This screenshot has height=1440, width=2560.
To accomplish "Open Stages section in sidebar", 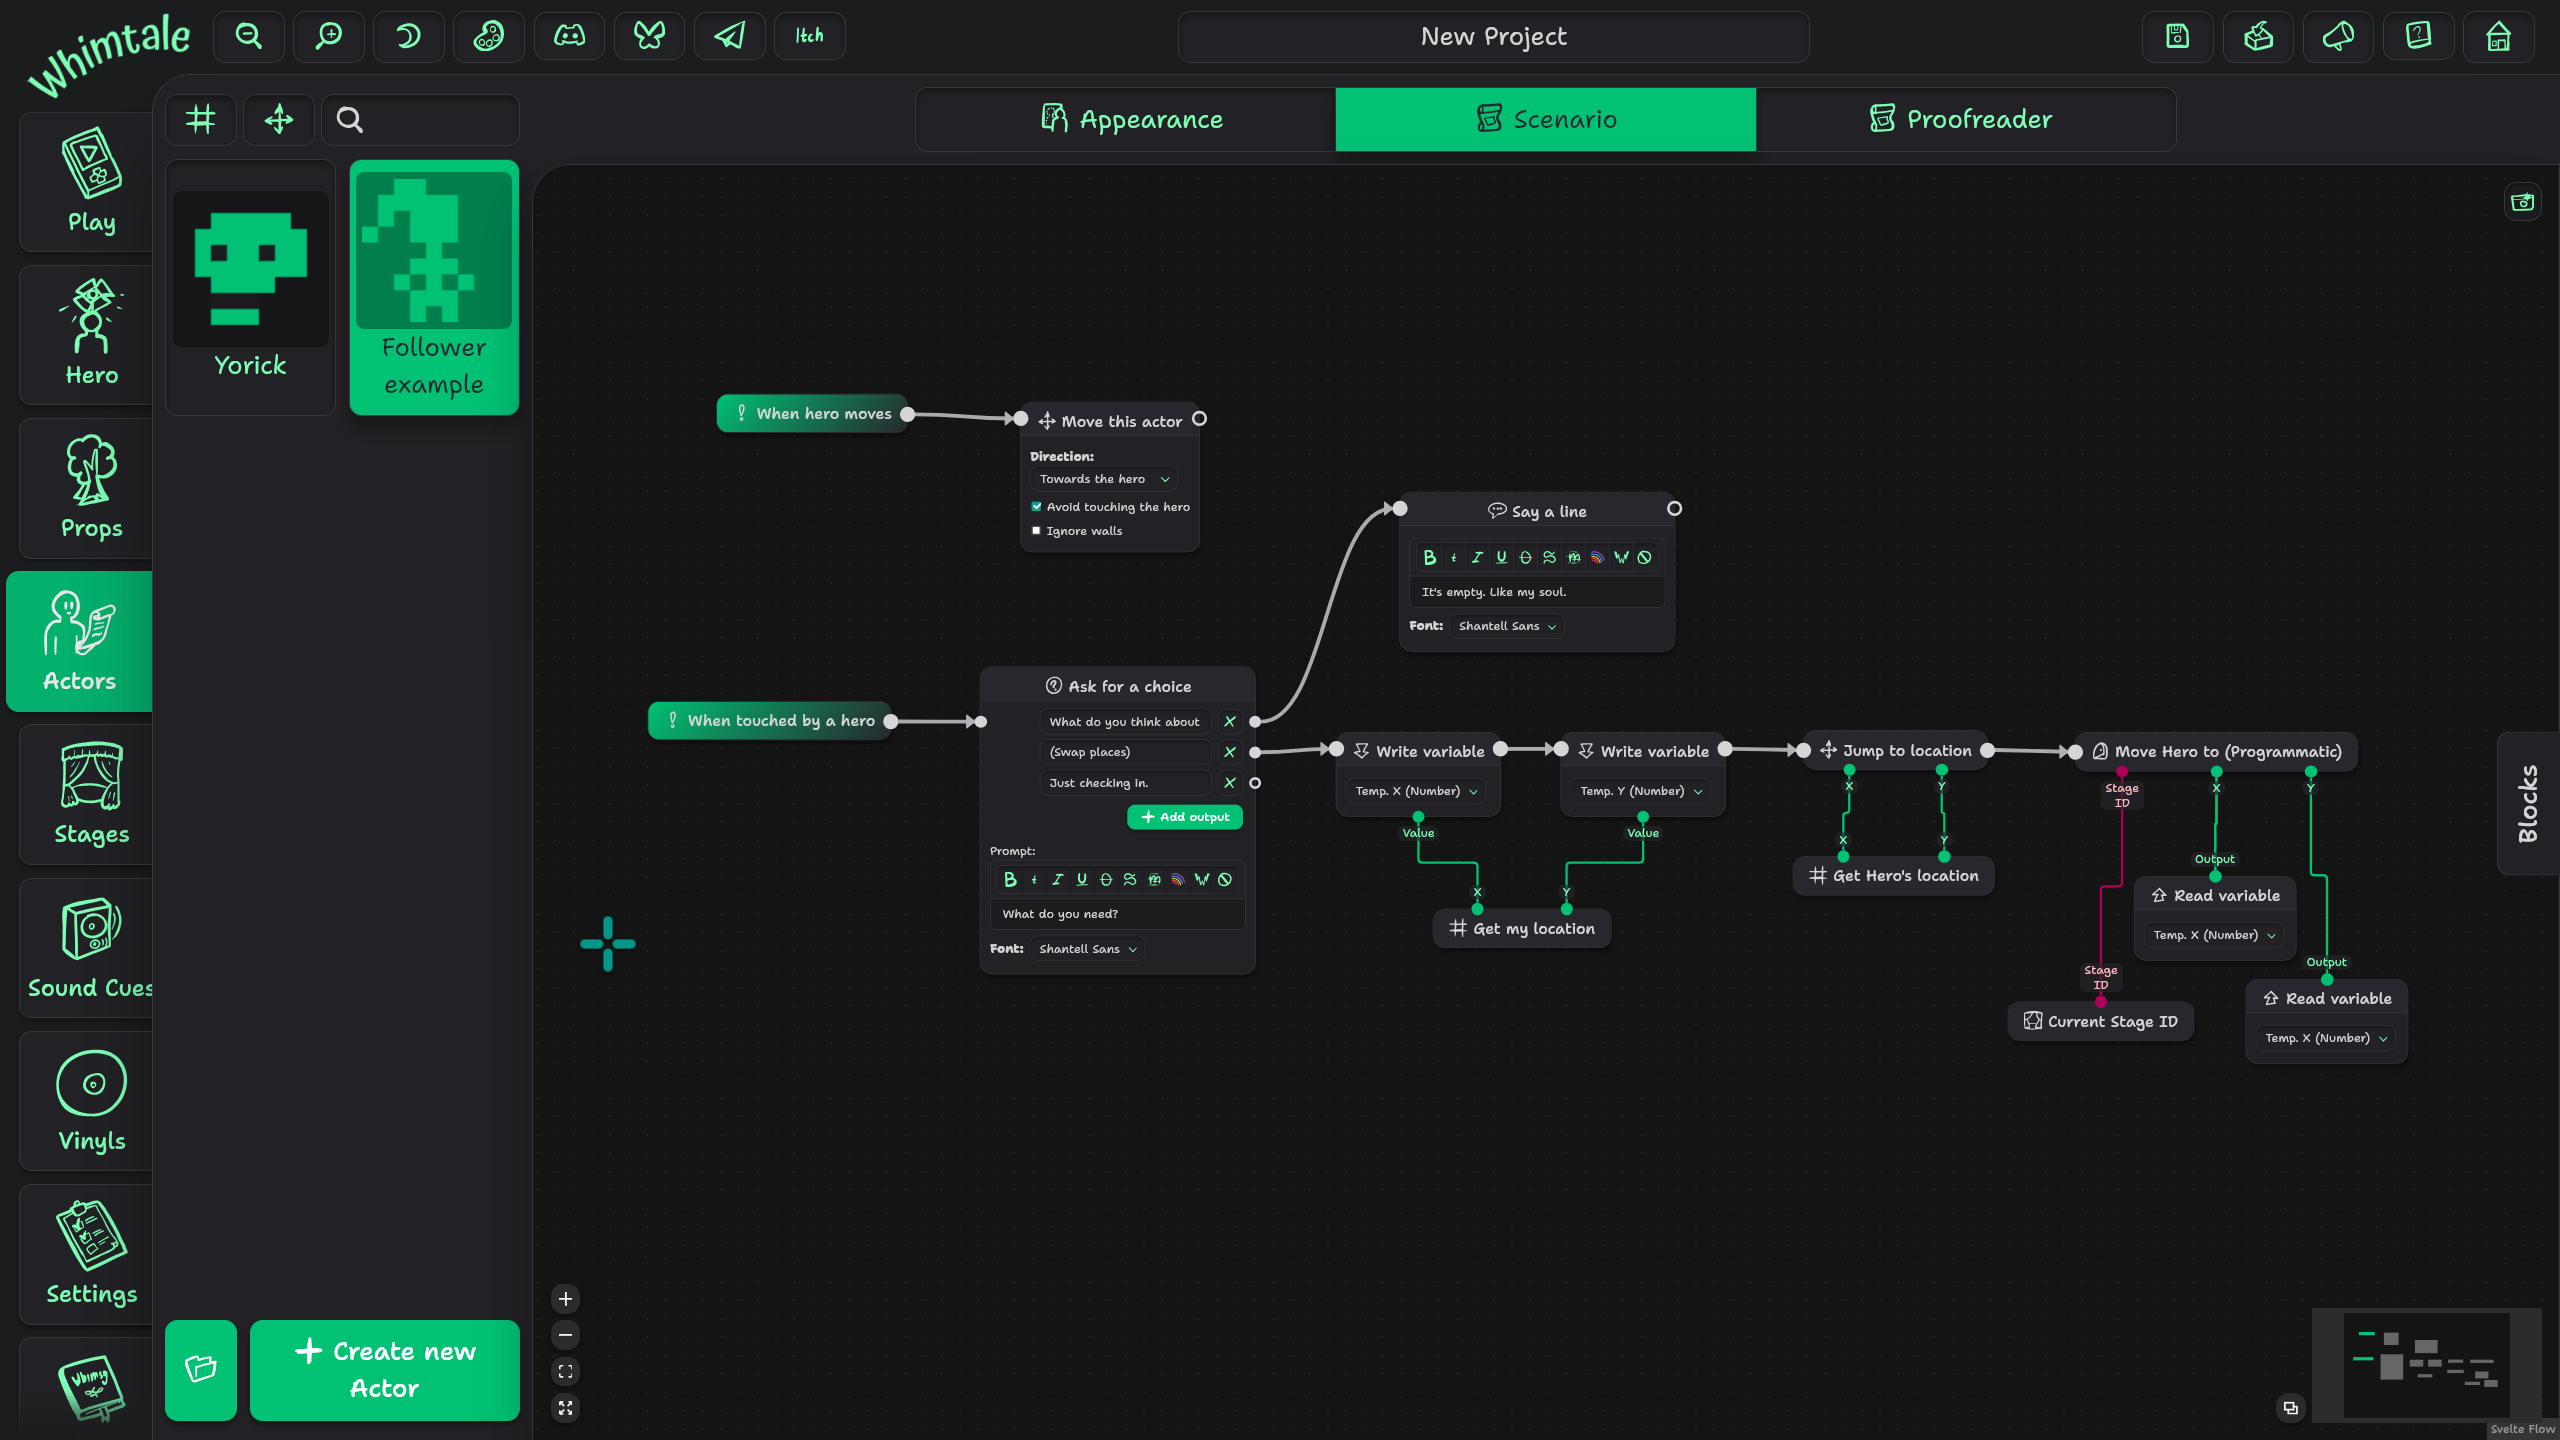I will (91, 795).
